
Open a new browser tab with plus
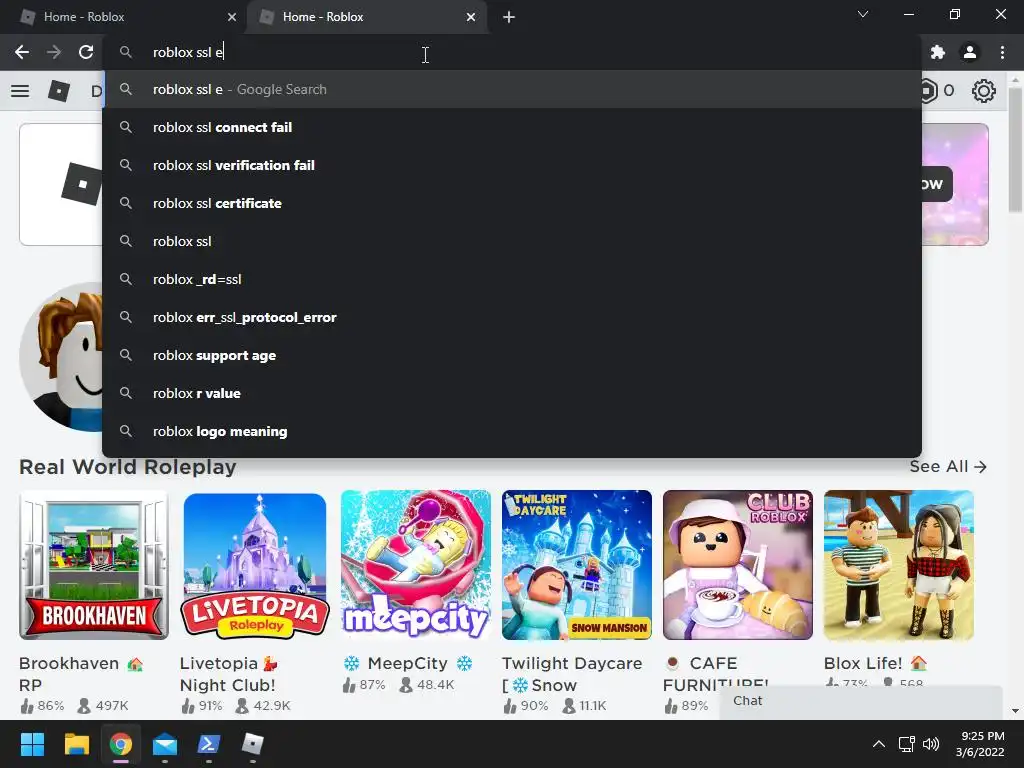(509, 17)
